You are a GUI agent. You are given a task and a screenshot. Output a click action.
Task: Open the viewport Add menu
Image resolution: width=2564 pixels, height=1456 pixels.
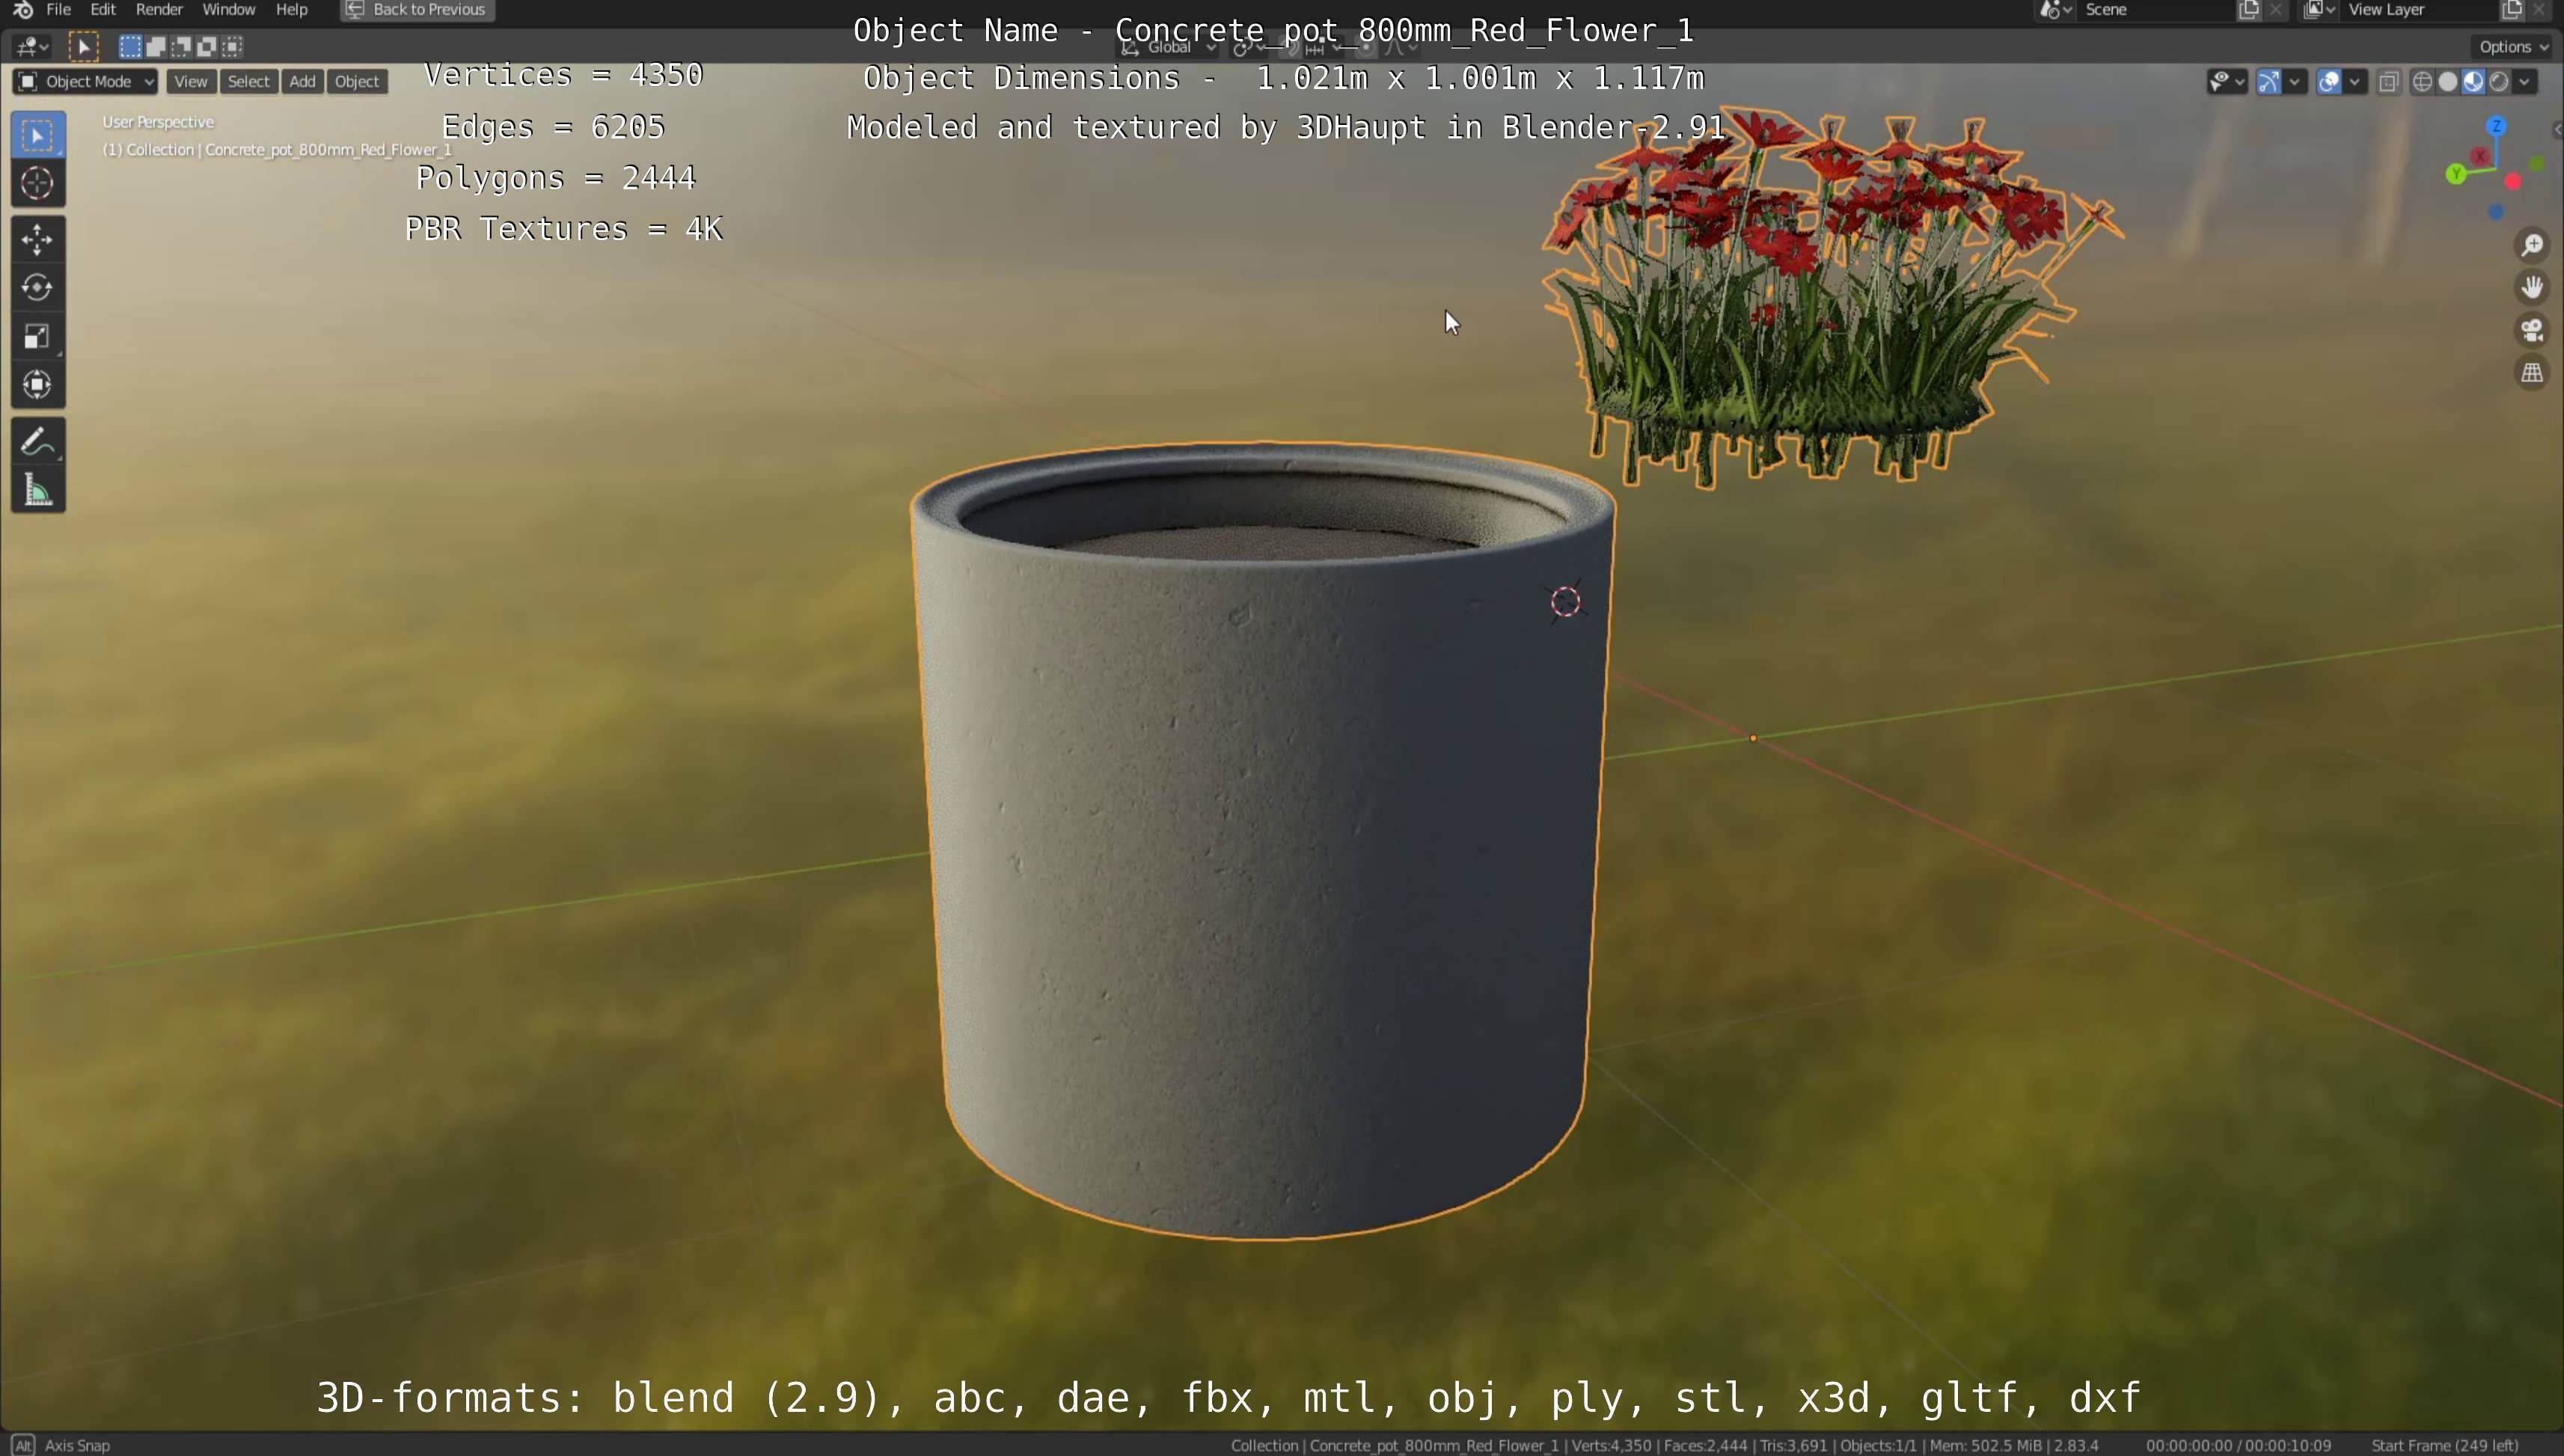click(302, 81)
